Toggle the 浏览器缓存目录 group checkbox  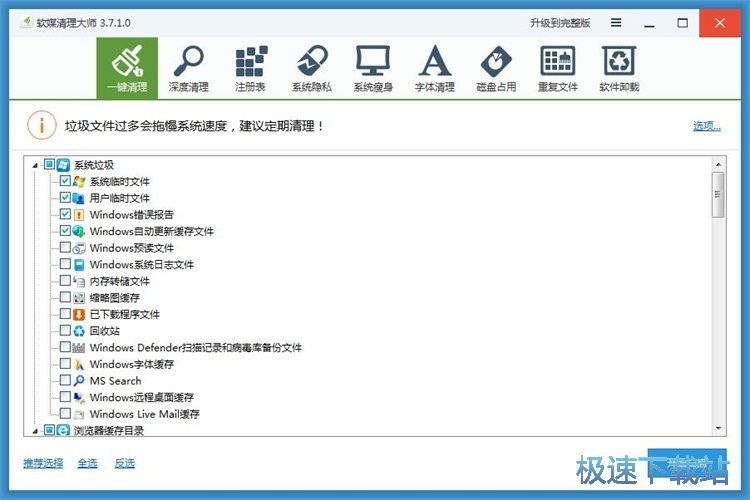[49, 430]
